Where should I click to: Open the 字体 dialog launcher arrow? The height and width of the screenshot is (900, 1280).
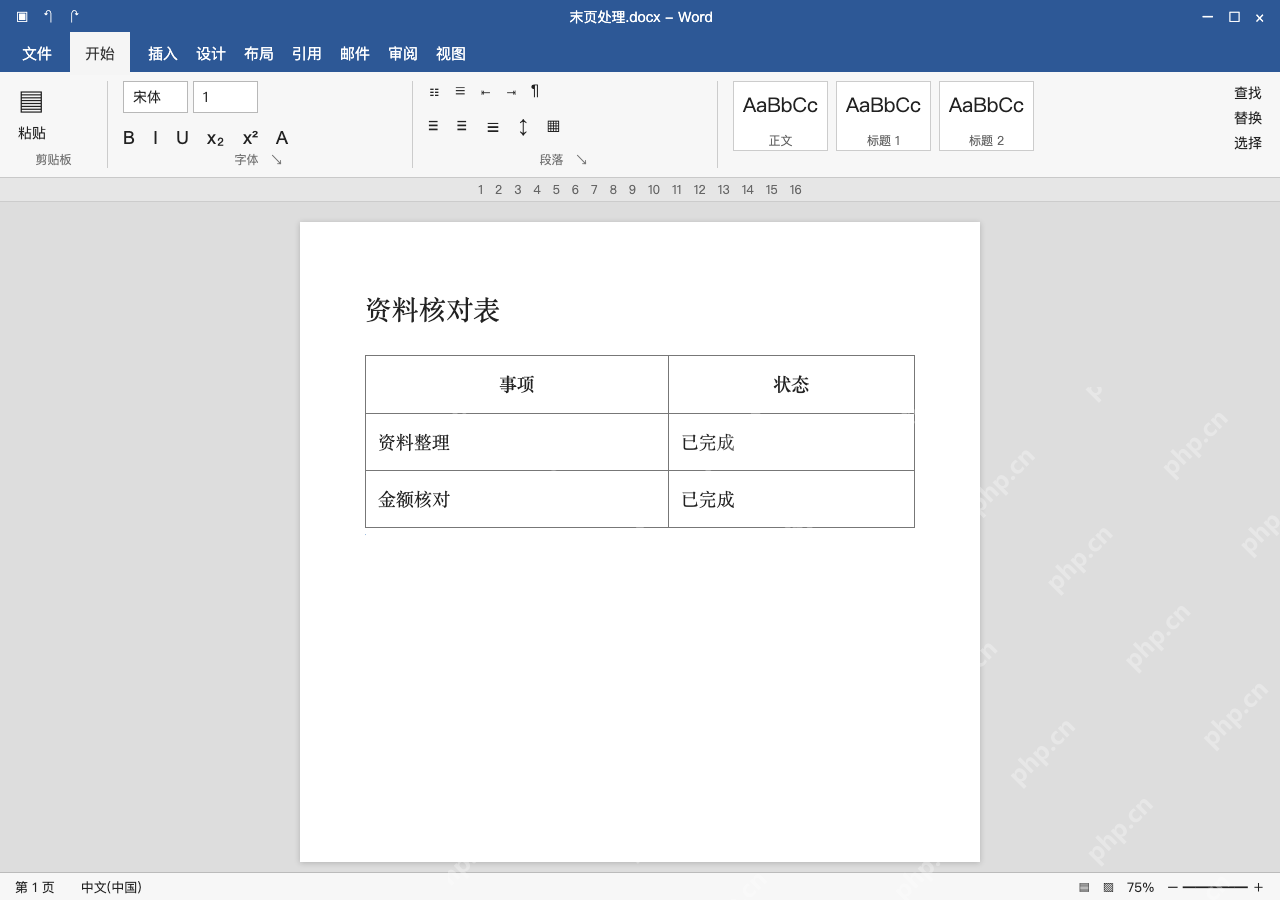[277, 160]
